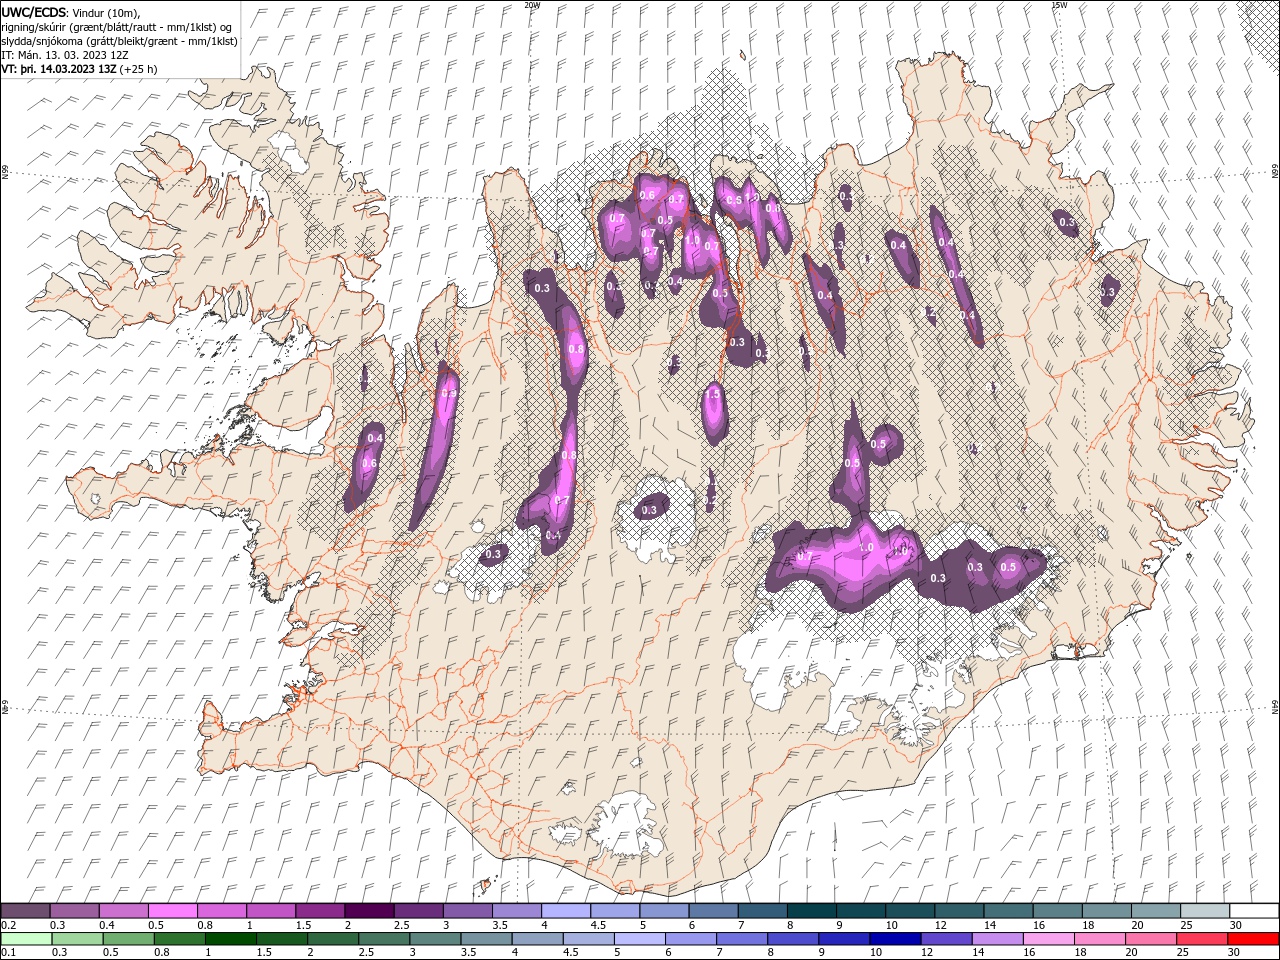The image size is (1280, 960).
Task: Select the light pink 16 rain scale swatch
Action: pyautogui.click(x=1049, y=939)
